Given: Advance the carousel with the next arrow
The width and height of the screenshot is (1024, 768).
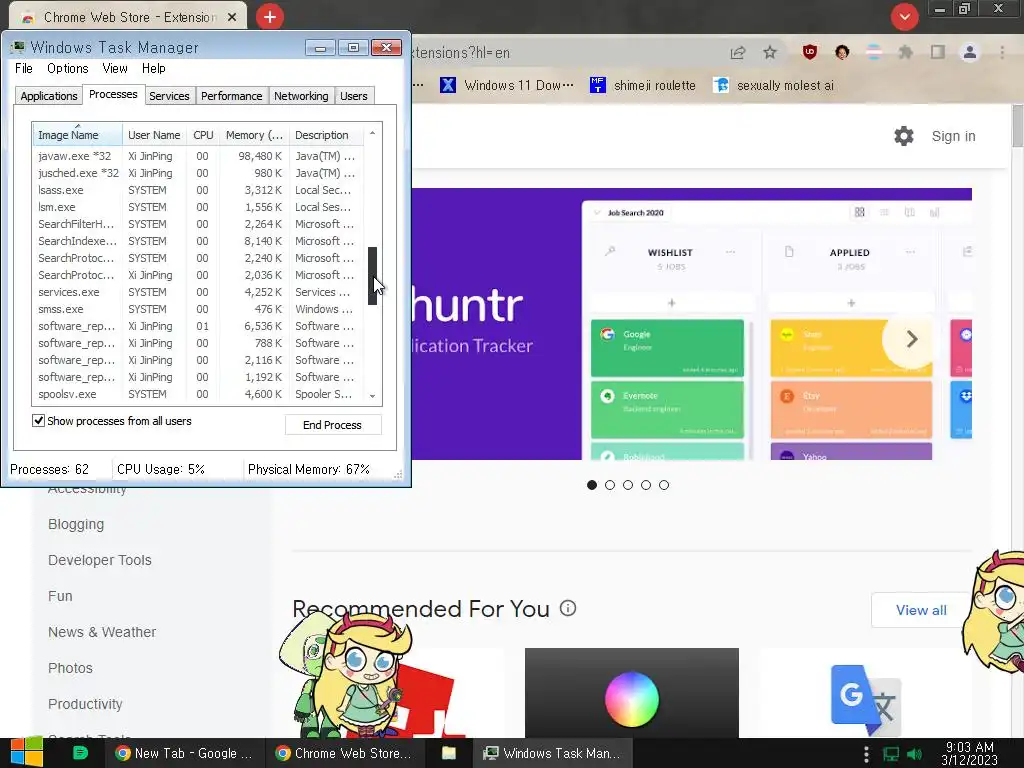Looking at the screenshot, I should (912, 339).
